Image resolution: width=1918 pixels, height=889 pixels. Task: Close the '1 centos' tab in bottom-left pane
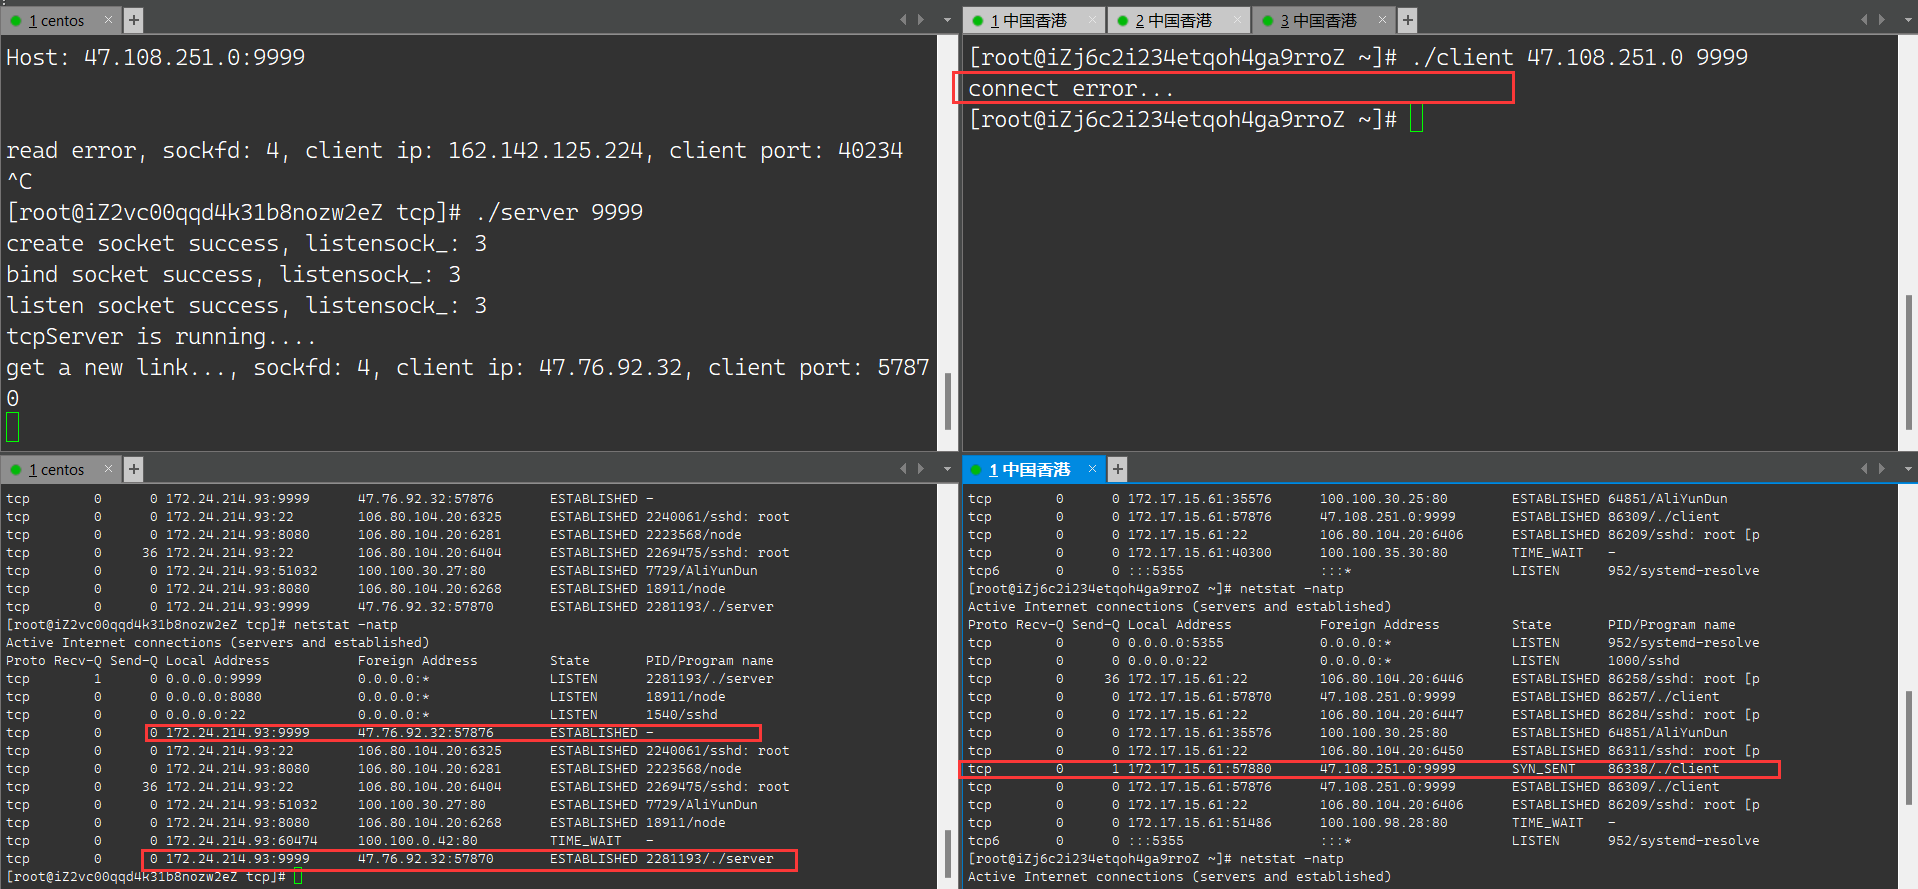109,469
